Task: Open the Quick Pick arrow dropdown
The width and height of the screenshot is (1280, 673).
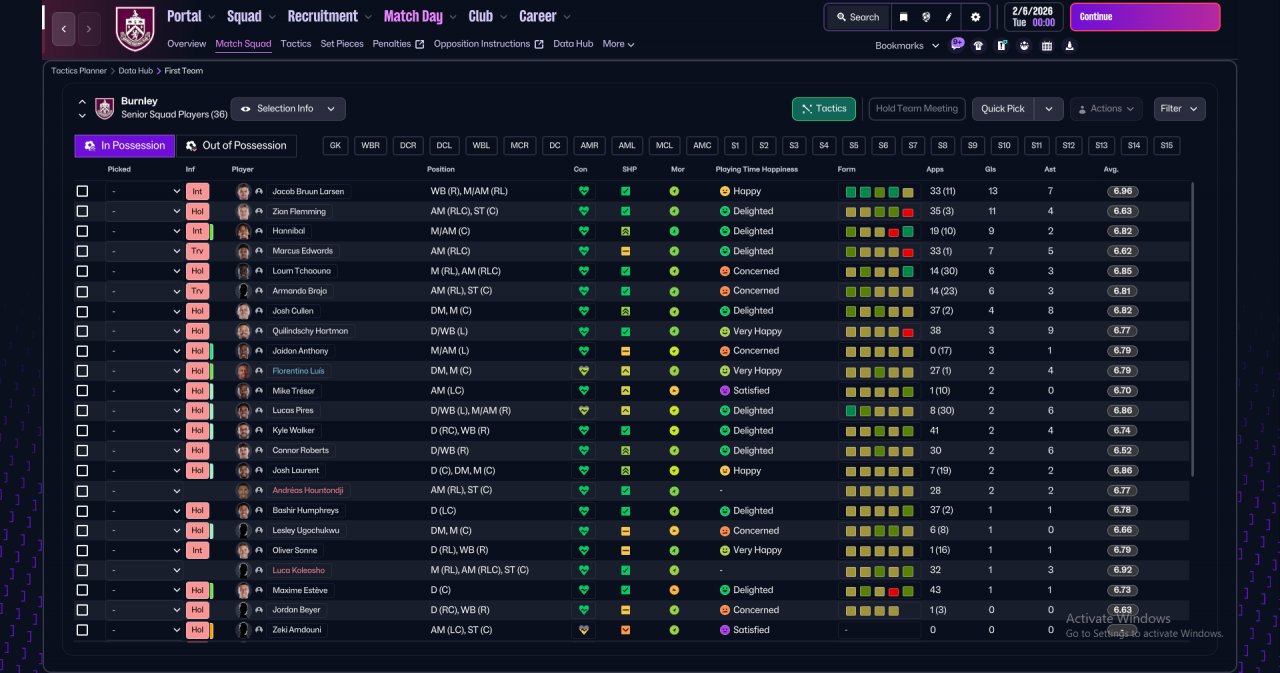Action: [x=1048, y=109]
